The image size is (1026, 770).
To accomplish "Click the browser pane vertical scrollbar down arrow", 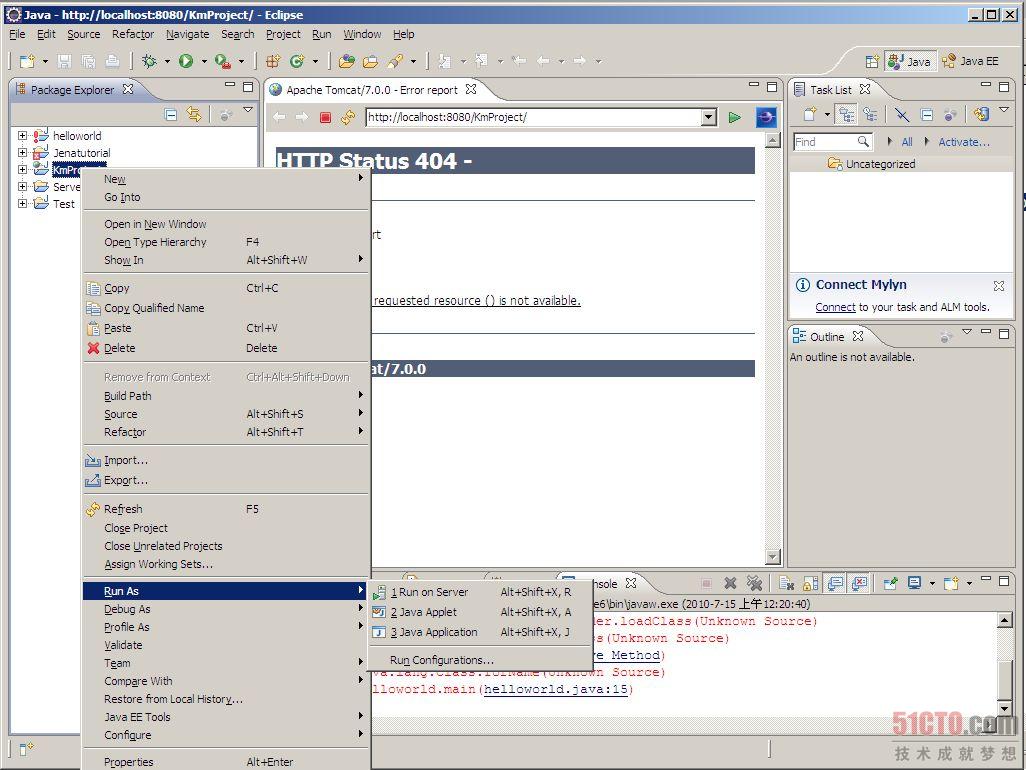I will pyautogui.click(x=773, y=557).
